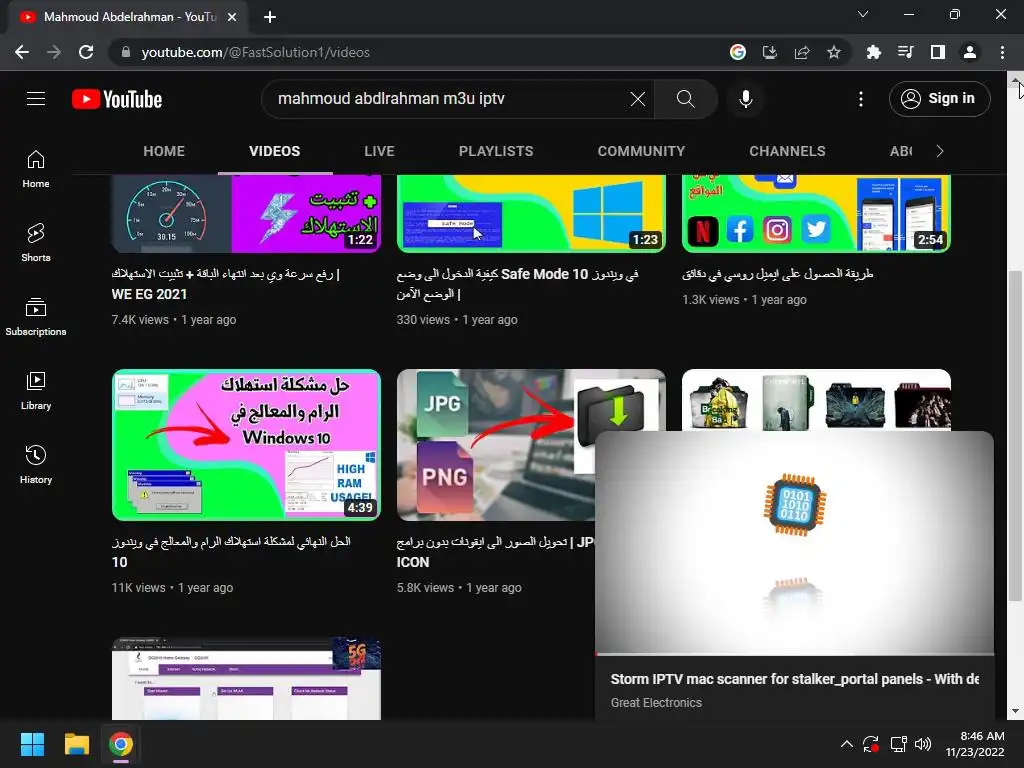Open the Chrome extensions puzzle icon

coord(873,52)
